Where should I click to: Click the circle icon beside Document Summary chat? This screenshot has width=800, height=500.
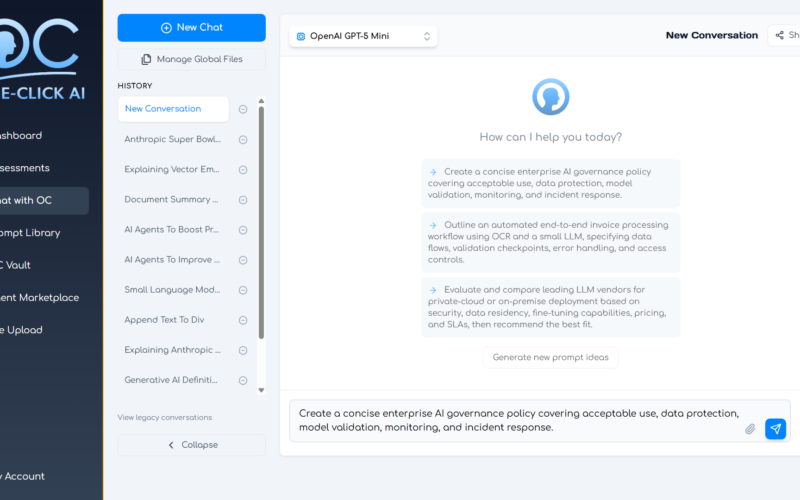(x=243, y=200)
